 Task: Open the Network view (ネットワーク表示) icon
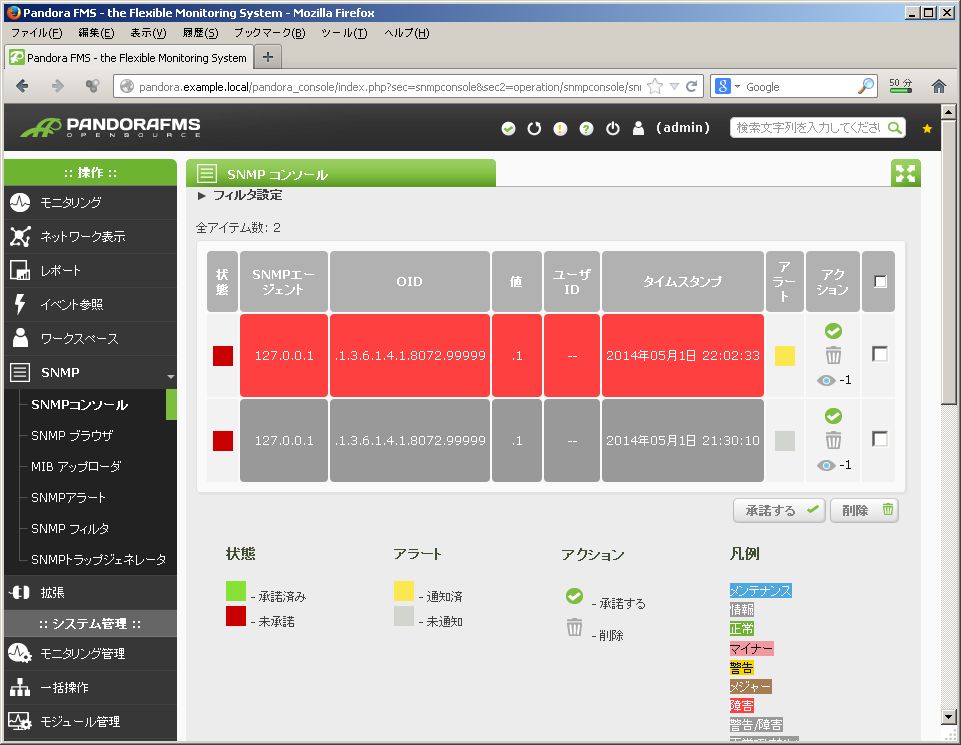[20, 236]
